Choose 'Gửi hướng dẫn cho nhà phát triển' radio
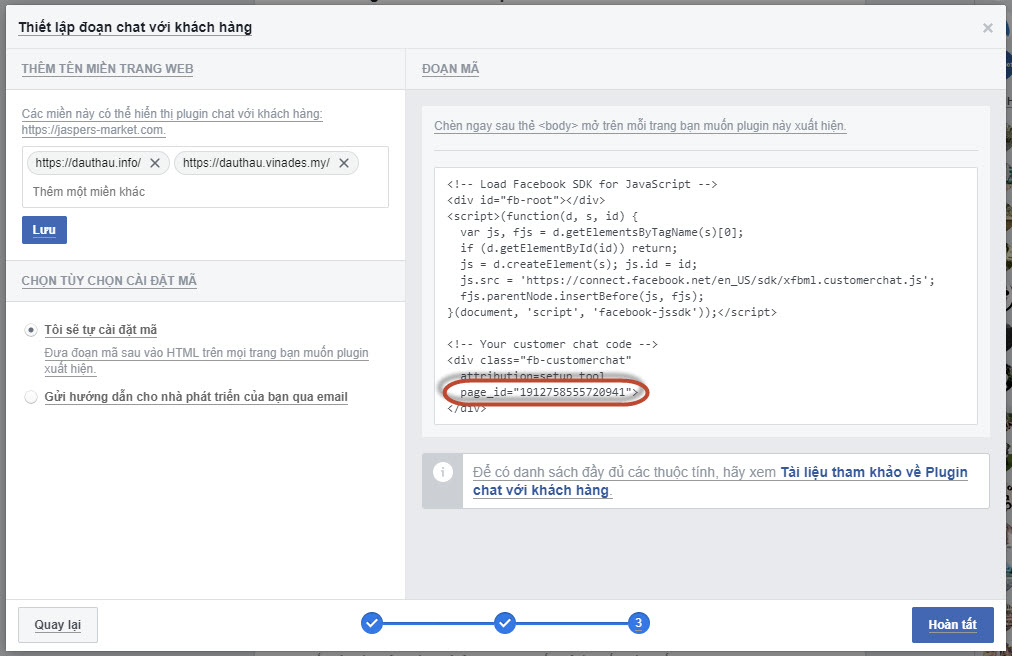 tap(30, 397)
